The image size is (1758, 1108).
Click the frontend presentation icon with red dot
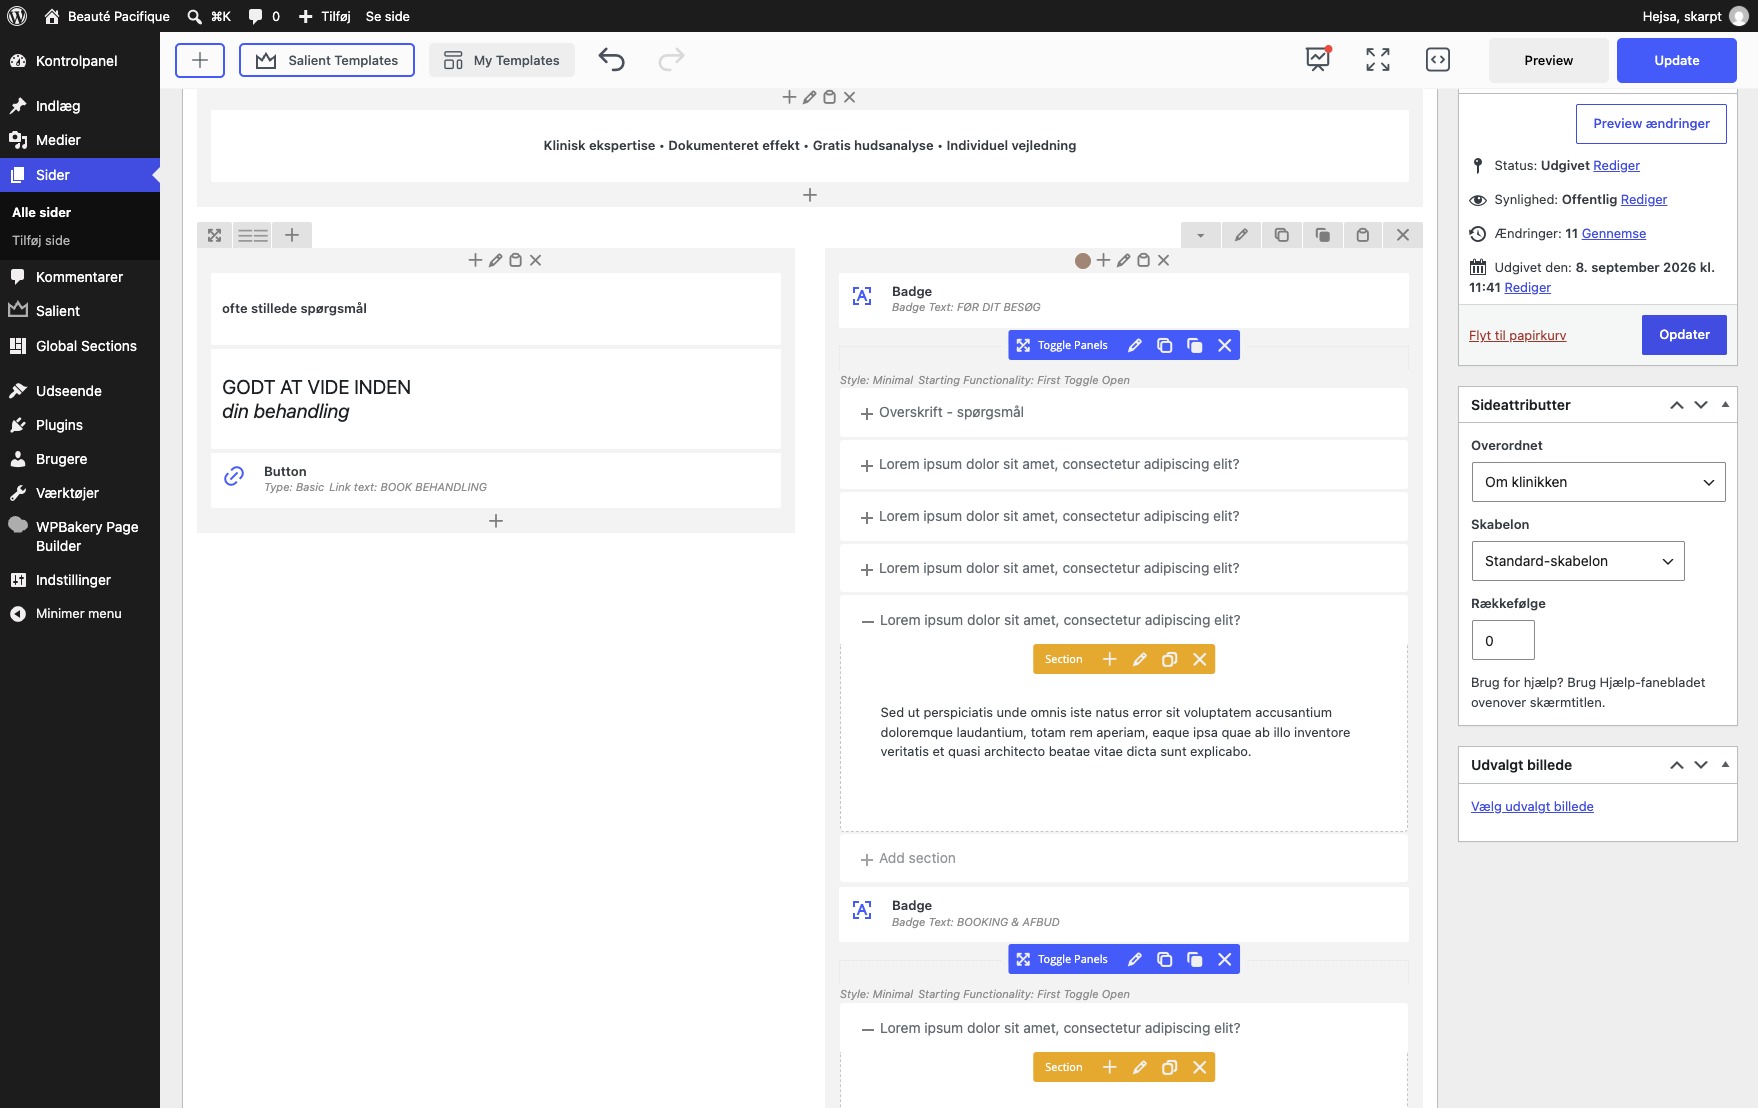tap(1318, 59)
